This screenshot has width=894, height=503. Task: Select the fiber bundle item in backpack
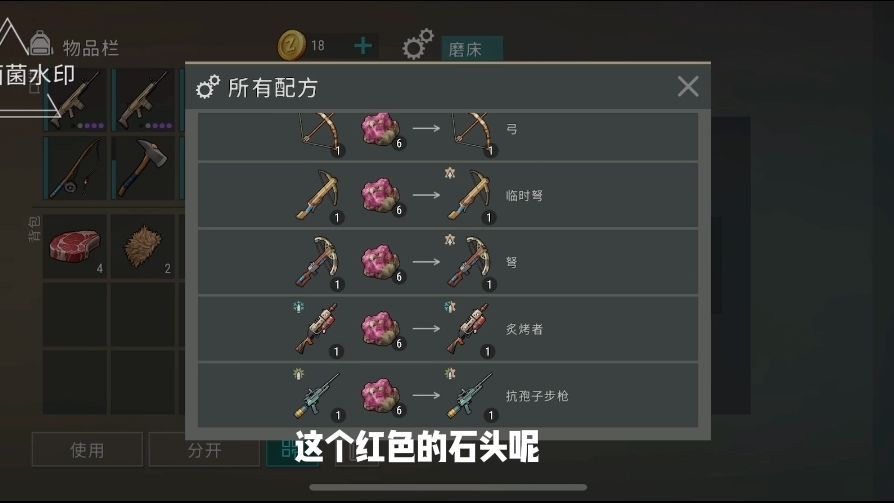coord(143,246)
